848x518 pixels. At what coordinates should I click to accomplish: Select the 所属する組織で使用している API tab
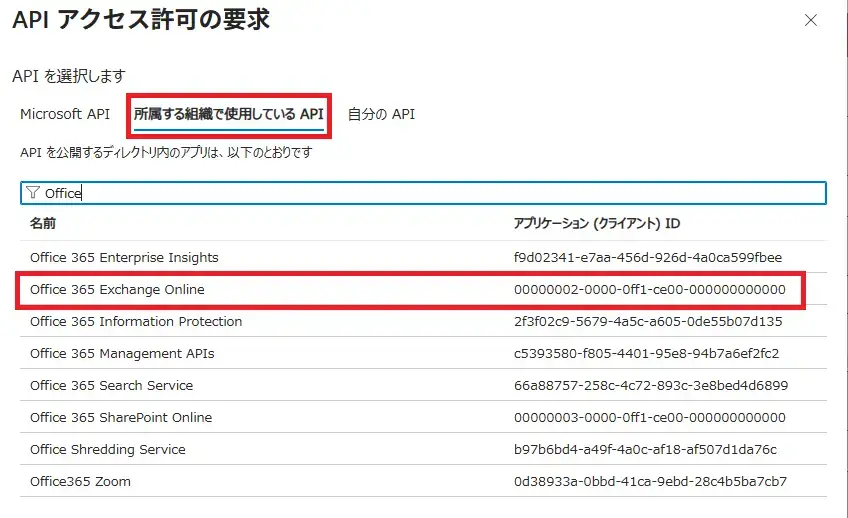tap(229, 114)
